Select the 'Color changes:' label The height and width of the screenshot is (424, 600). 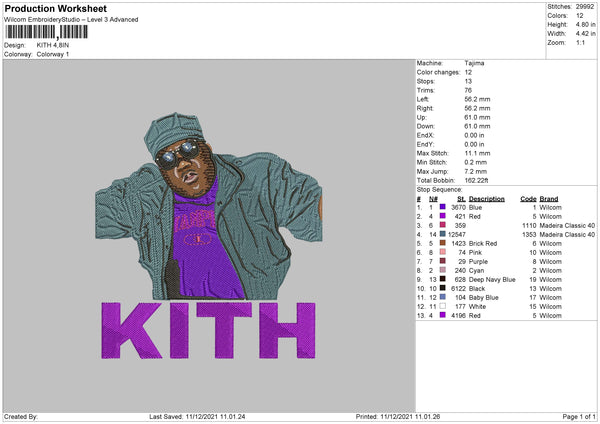(x=438, y=72)
